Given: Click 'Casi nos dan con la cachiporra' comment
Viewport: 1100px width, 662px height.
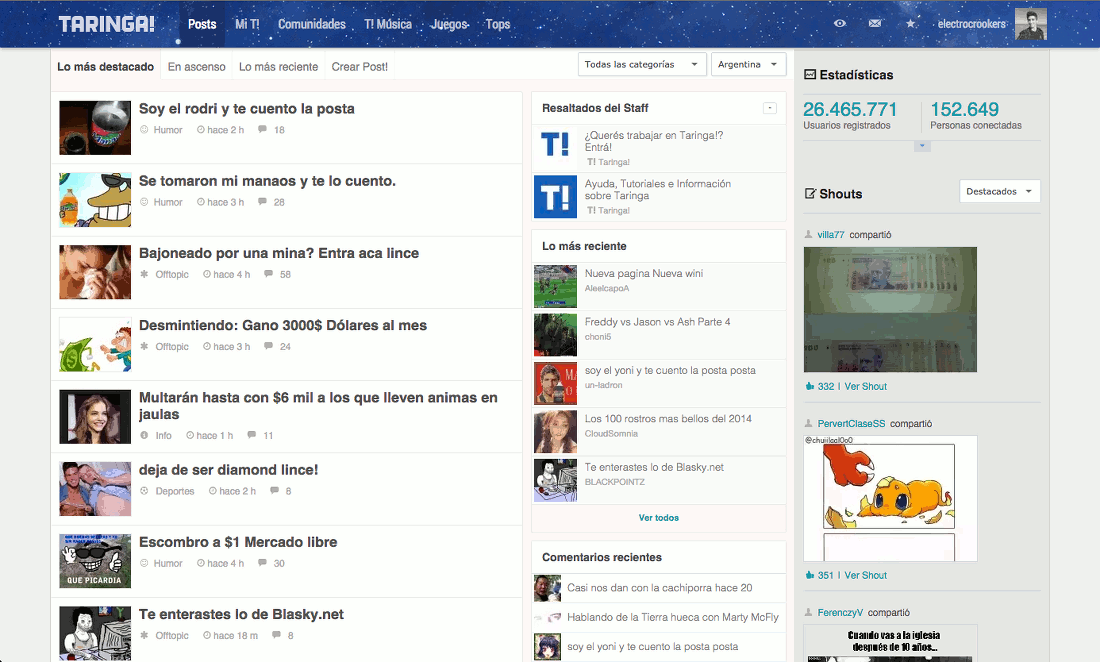Looking at the screenshot, I should pyautogui.click(x=659, y=588).
